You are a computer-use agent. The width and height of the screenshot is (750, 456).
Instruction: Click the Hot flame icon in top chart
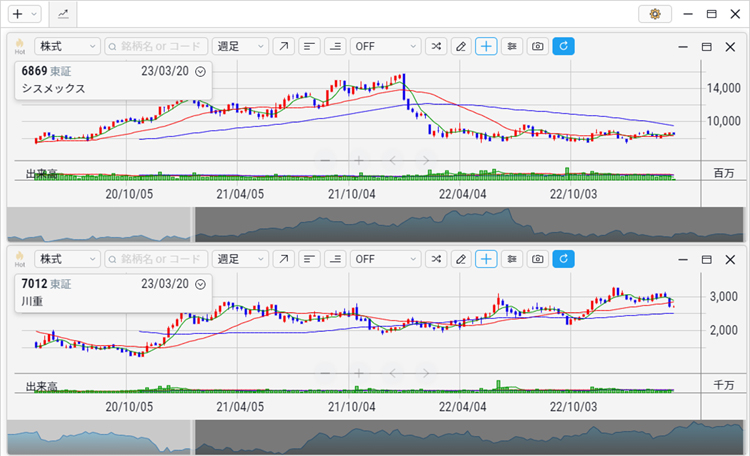click(x=19, y=46)
